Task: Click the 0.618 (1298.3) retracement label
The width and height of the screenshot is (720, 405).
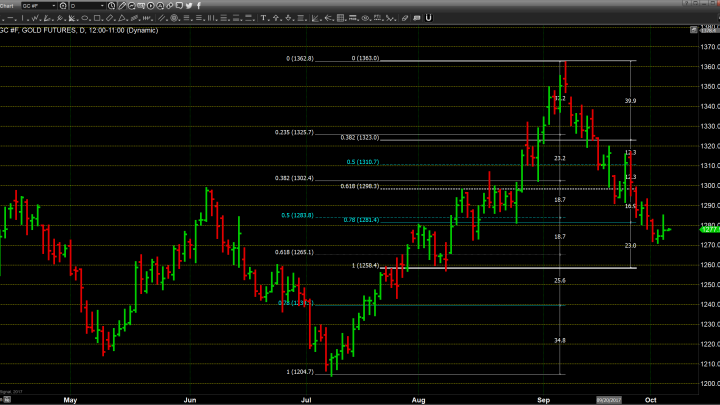Action: pos(360,186)
